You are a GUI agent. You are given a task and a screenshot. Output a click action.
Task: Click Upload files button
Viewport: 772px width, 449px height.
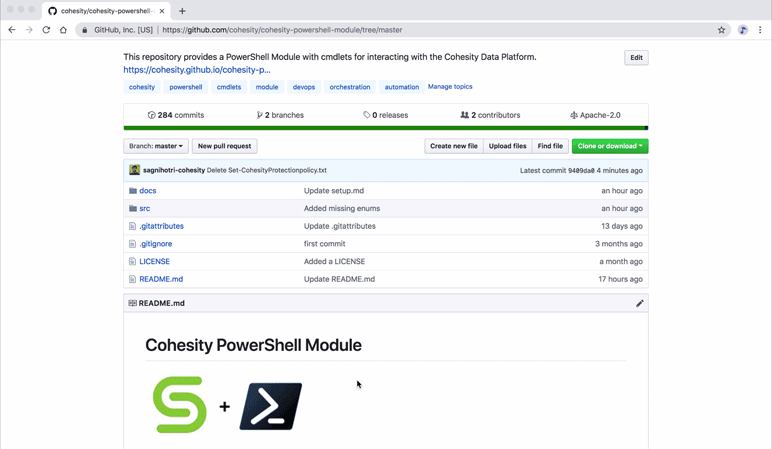(x=508, y=146)
